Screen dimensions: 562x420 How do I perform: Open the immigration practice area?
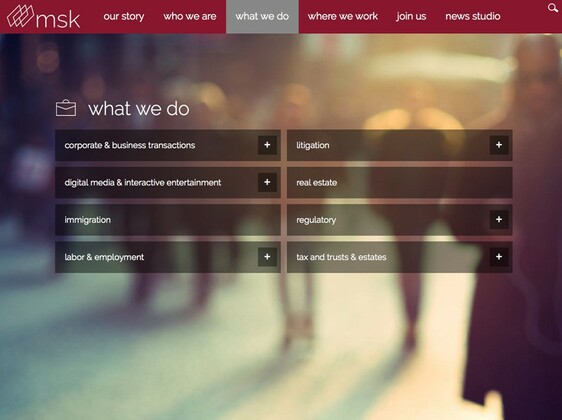(x=168, y=220)
